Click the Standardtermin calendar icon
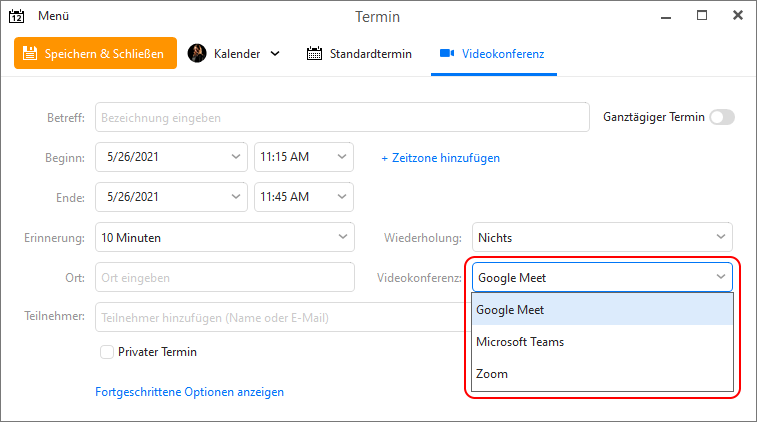 click(314, 53)
